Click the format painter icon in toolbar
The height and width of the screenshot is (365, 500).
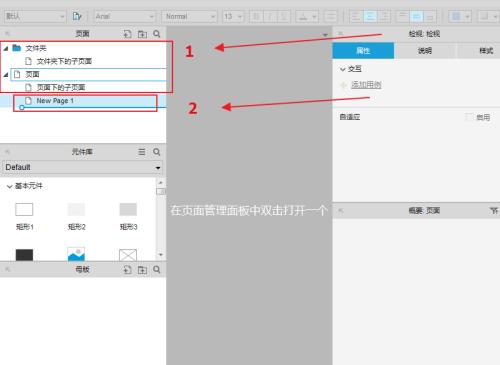point(77,16)
